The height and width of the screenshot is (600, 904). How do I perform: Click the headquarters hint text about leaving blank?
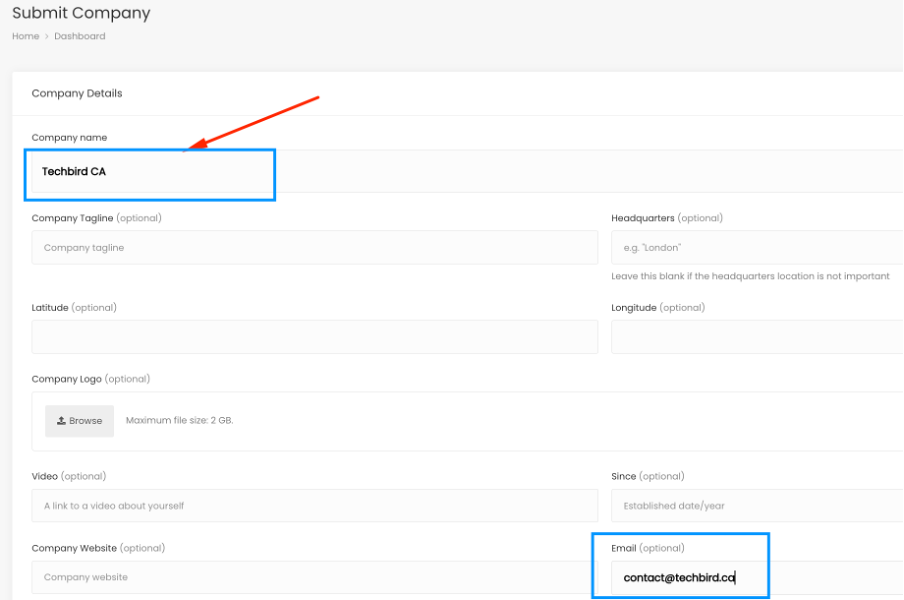tap(750, 276)
